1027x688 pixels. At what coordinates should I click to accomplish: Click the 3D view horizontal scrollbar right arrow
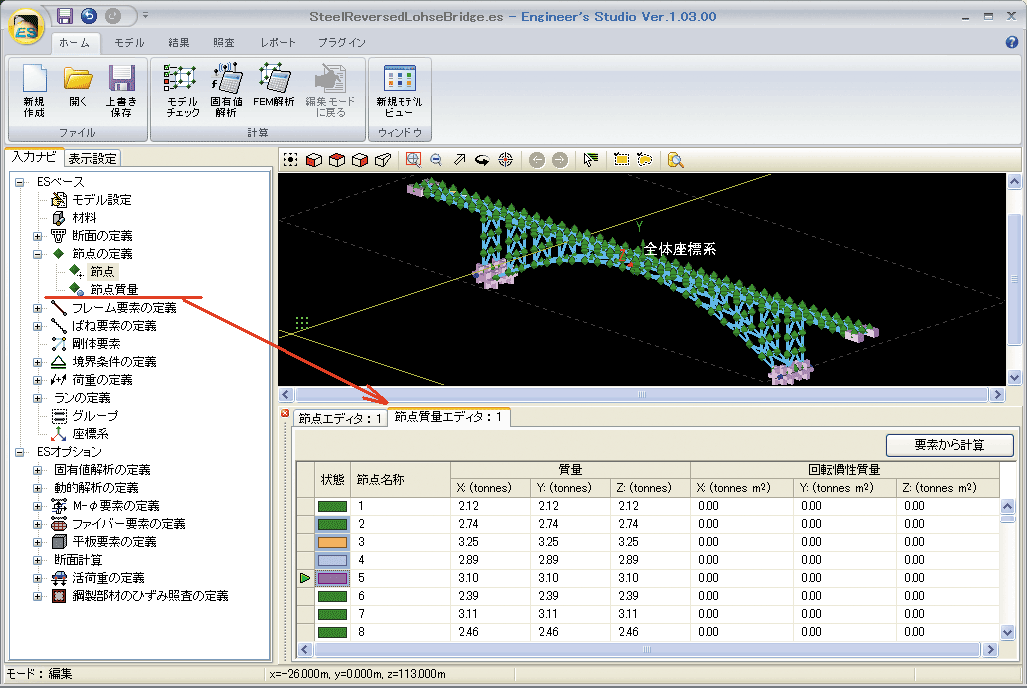coord(997,394)
